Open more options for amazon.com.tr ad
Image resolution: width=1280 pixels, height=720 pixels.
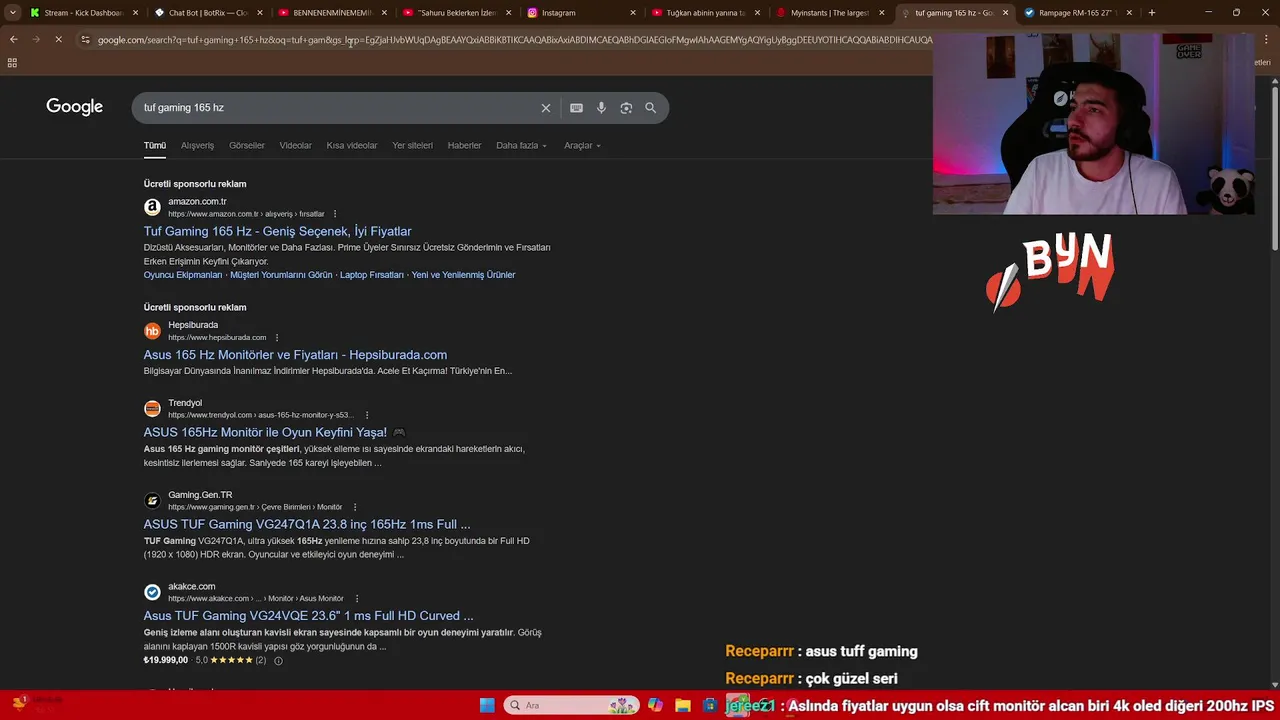tap(335, 214)
